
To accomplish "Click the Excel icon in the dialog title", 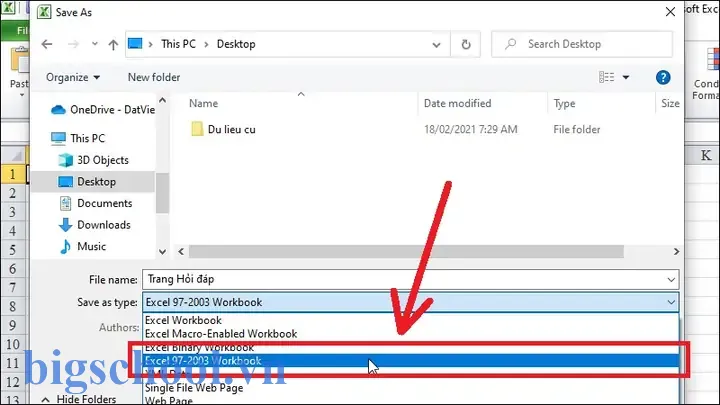I will 44,12.
